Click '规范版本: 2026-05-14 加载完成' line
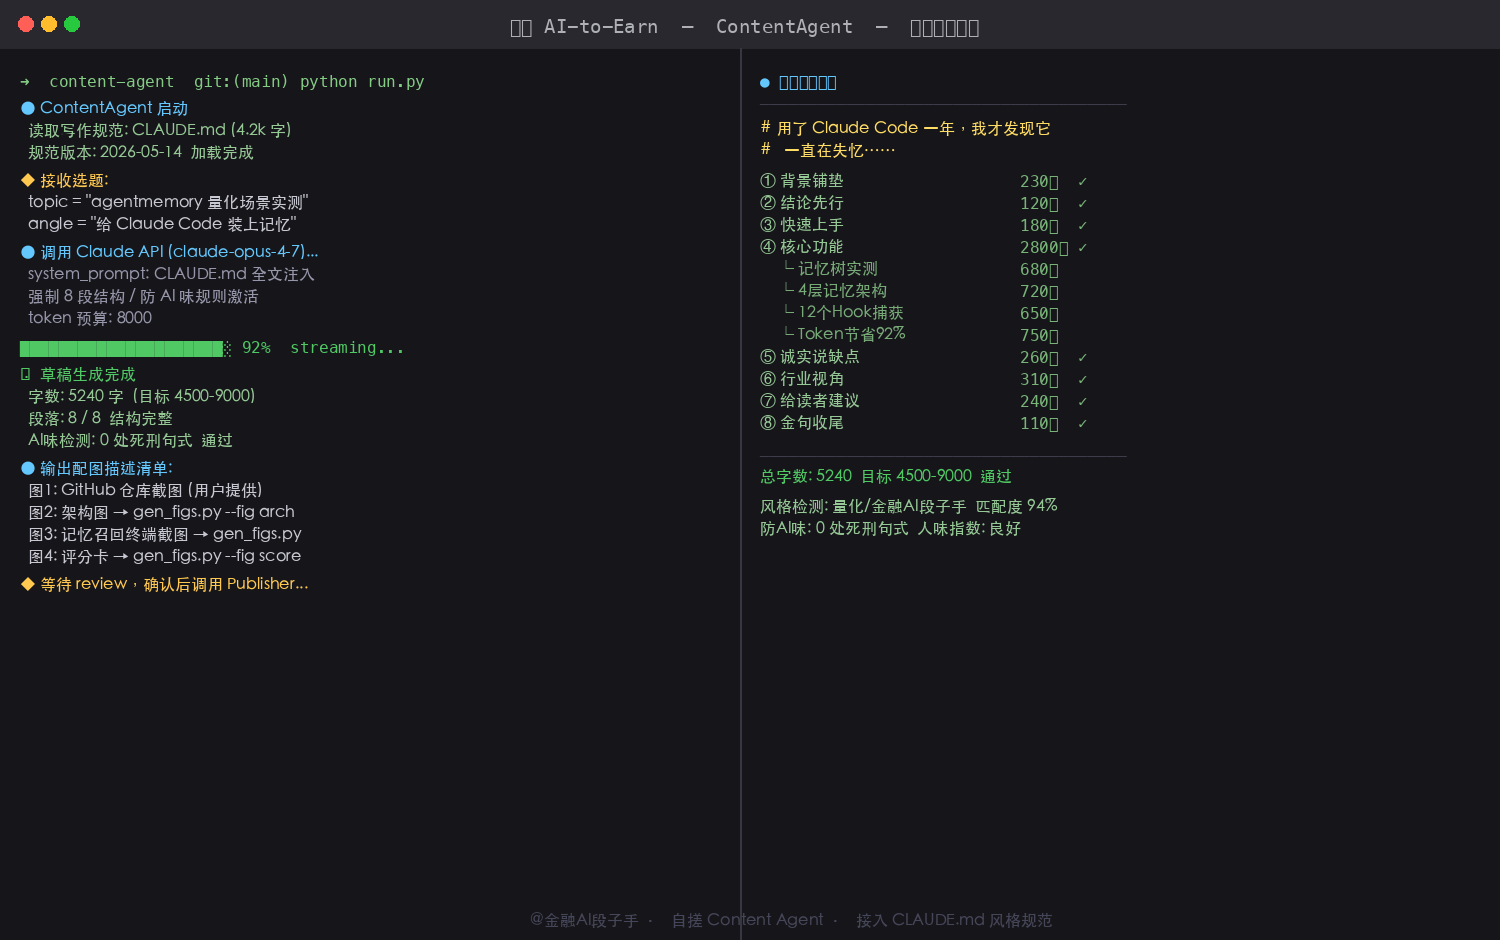The width and height of the screenshot is (1500, 940). (141, 152)
